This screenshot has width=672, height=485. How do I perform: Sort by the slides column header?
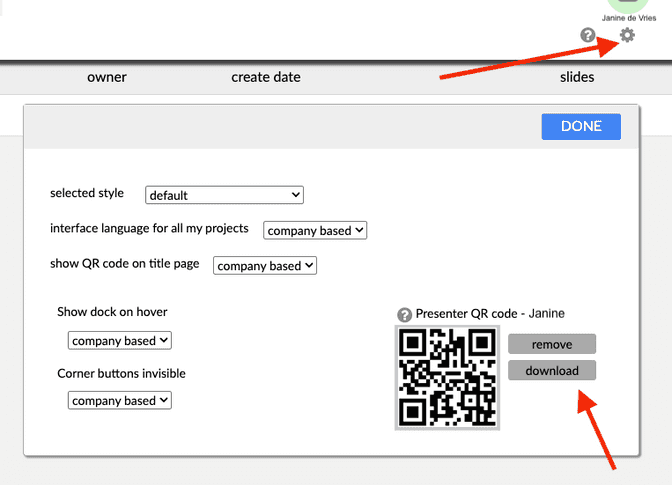577,77
